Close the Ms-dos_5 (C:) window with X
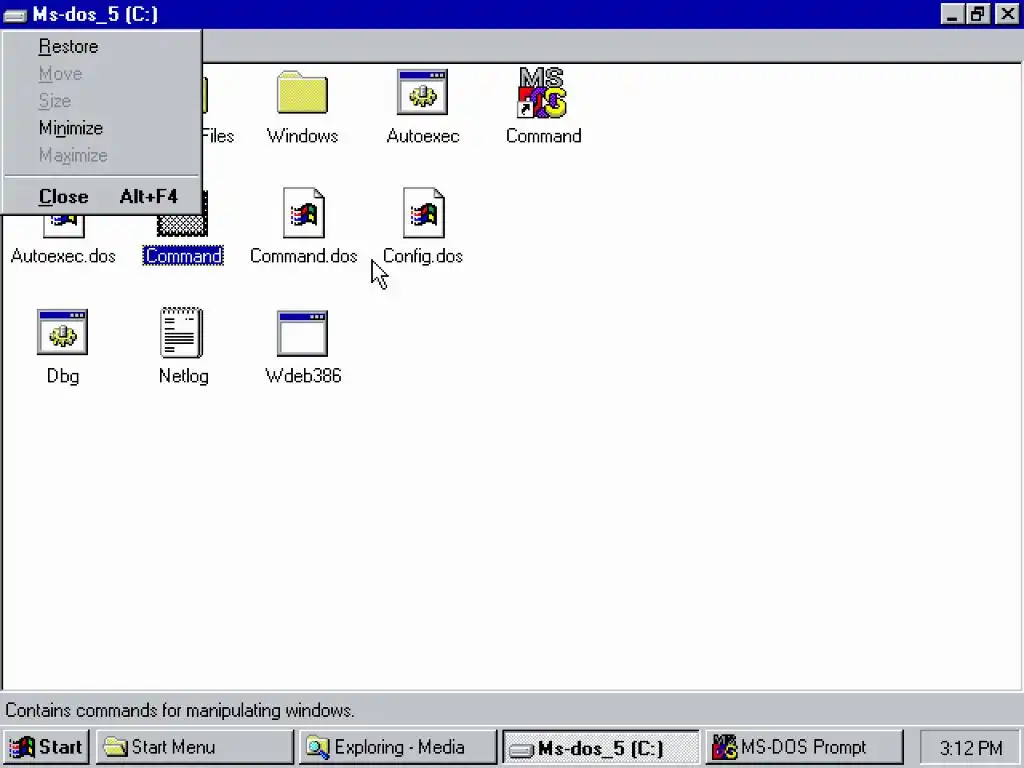The height and width of the screenshot is (768, 1024). click(1007, 14)
